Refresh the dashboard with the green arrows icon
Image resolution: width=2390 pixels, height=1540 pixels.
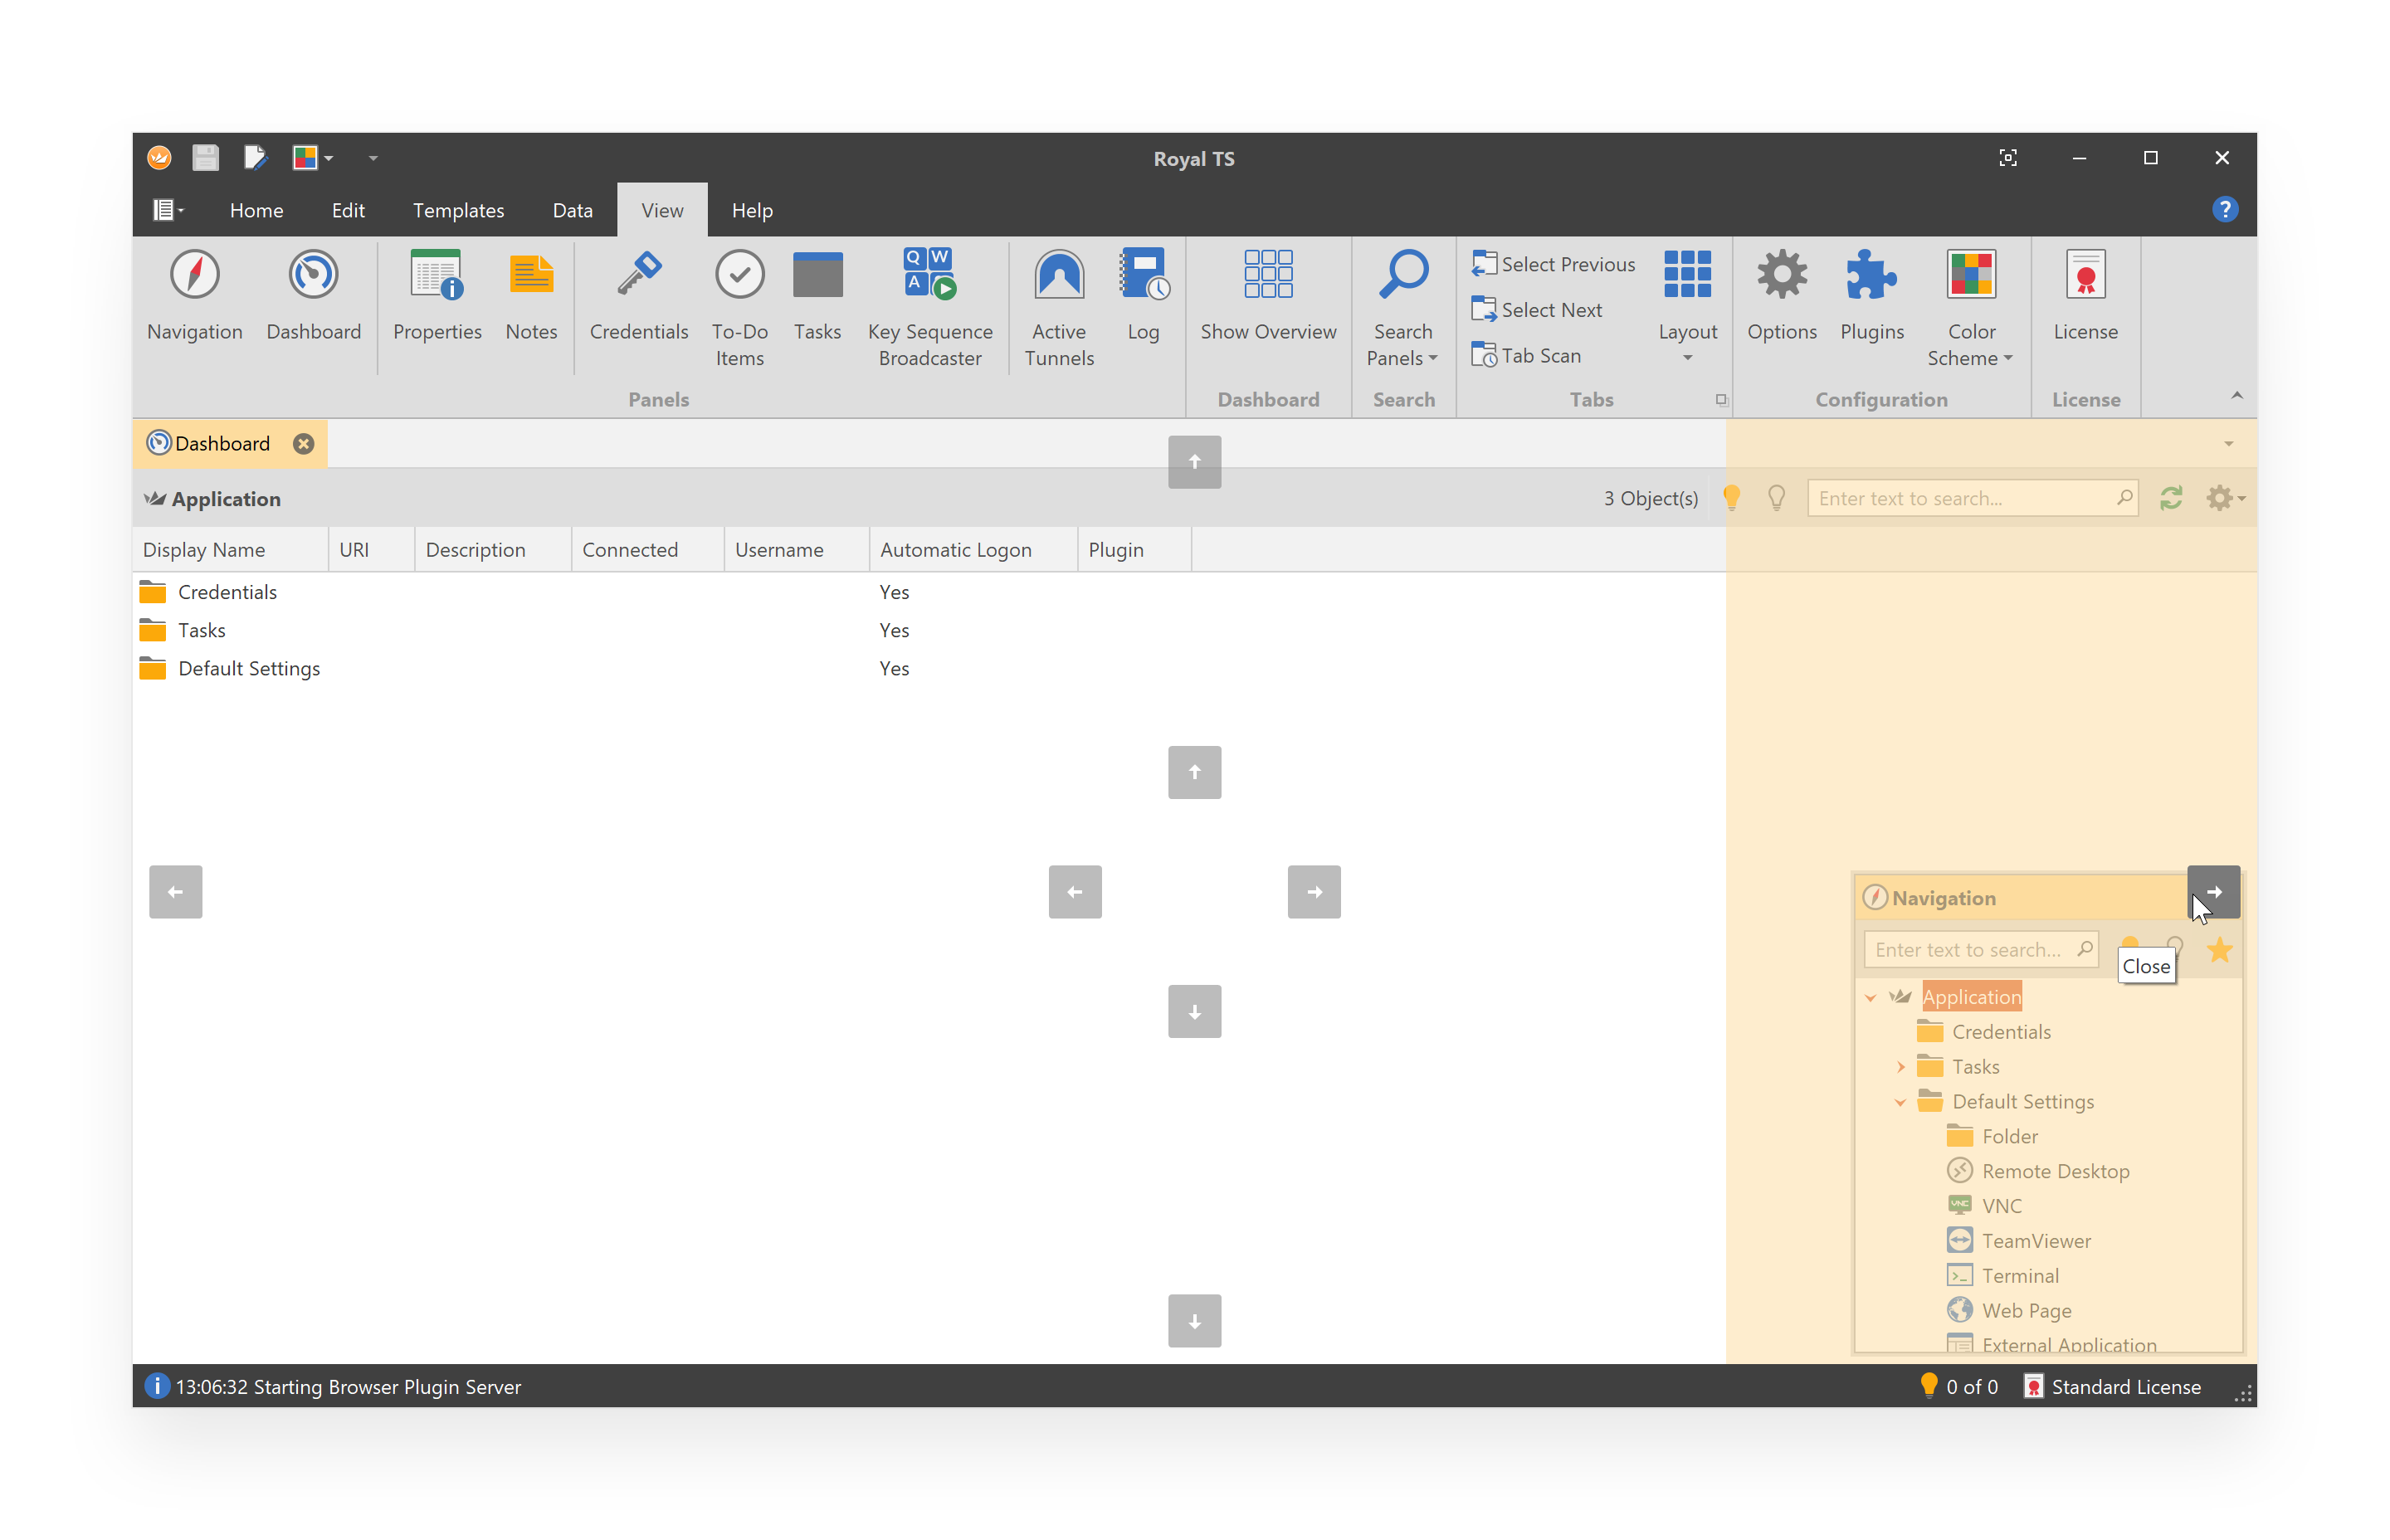pyautogui.click(x=2170, y=498)
